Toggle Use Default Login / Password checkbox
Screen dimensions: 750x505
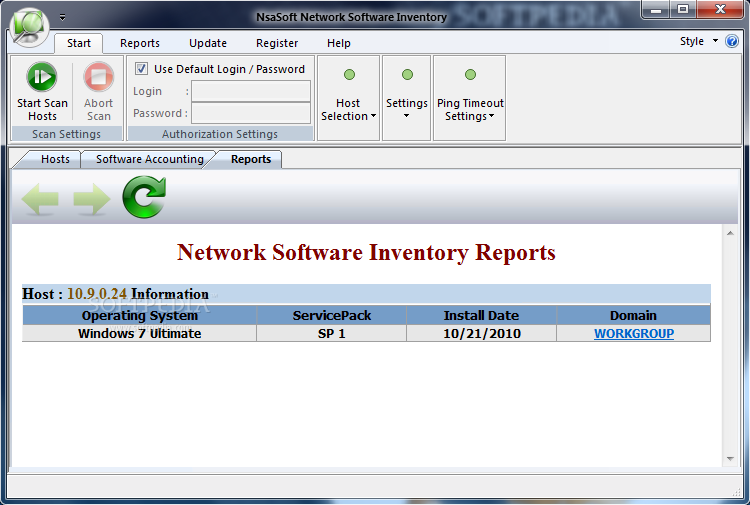coord(141,68)
